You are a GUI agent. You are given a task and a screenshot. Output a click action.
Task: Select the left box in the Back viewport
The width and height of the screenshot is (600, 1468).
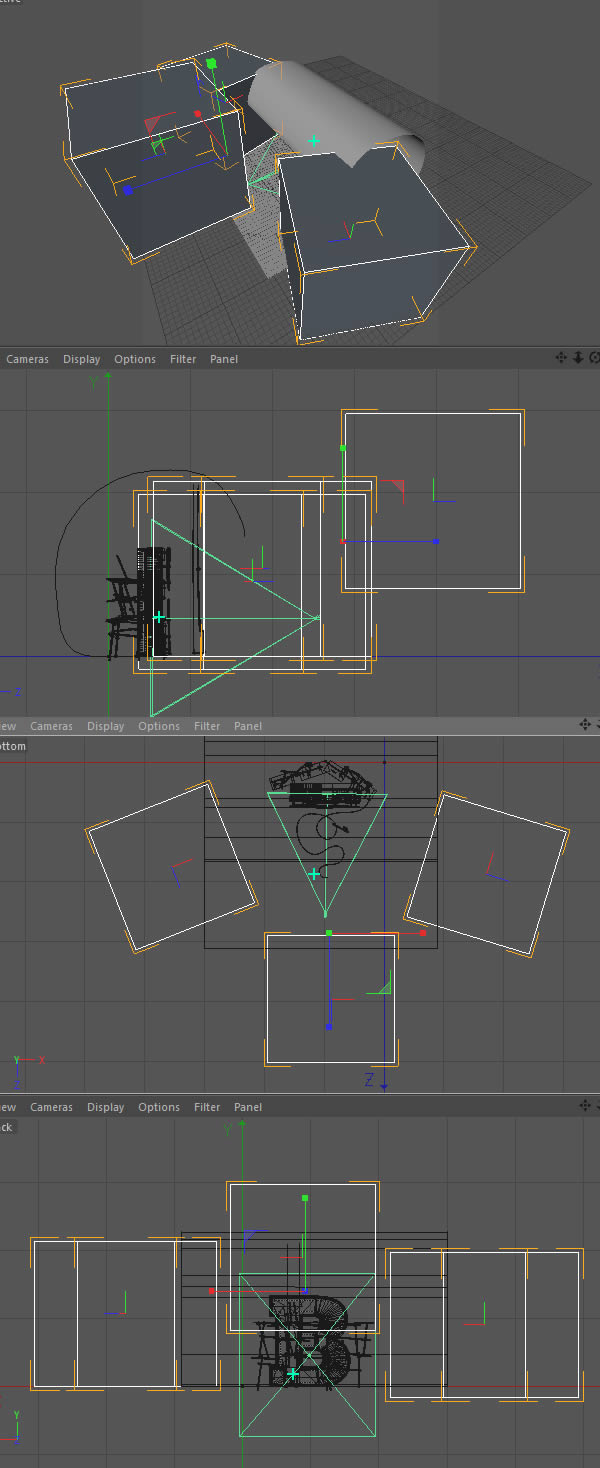(125, 1314)
